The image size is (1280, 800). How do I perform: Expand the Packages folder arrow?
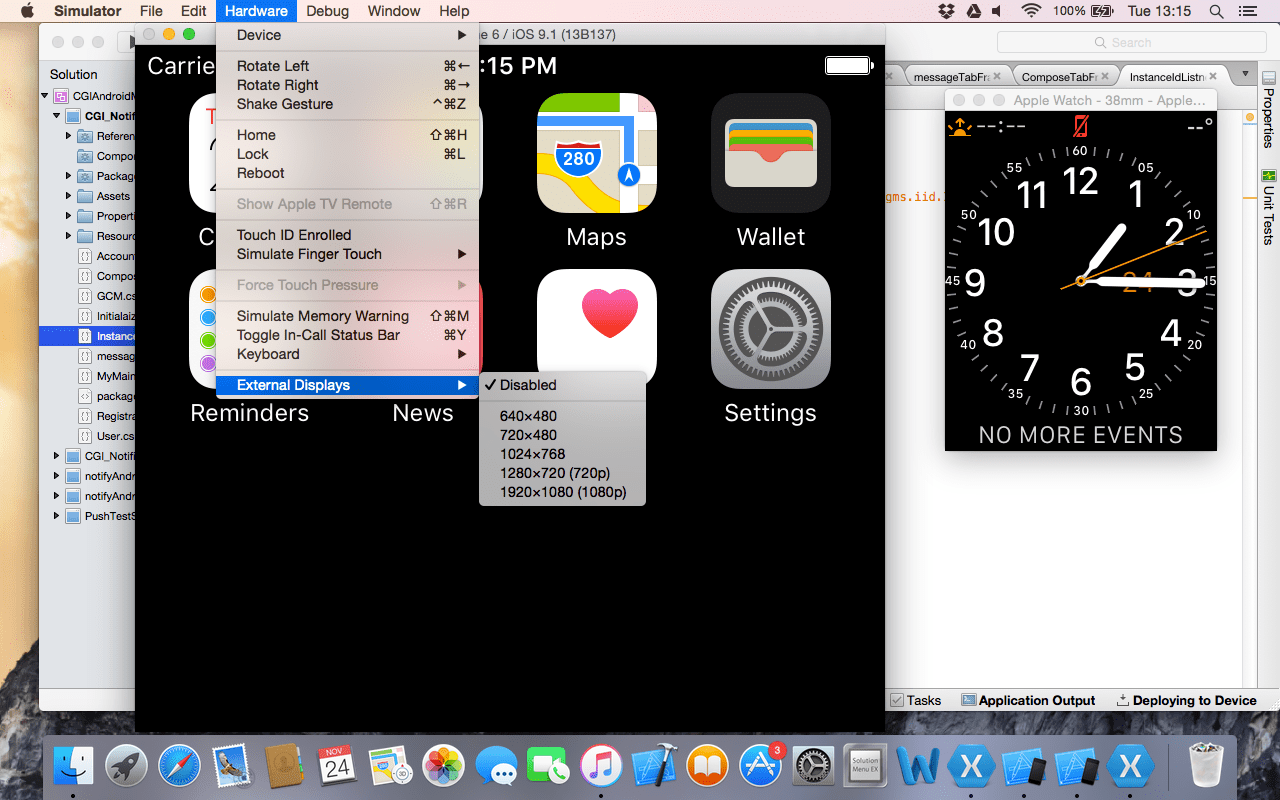(69, 176)
